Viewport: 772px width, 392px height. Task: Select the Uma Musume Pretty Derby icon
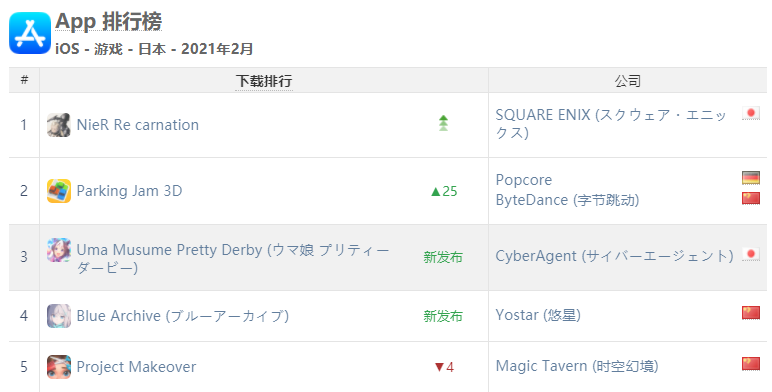point(59,250)
